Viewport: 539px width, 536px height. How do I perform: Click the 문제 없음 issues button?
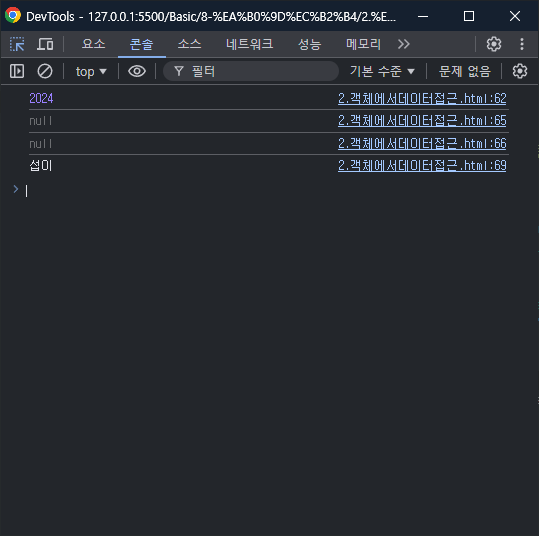464,71
